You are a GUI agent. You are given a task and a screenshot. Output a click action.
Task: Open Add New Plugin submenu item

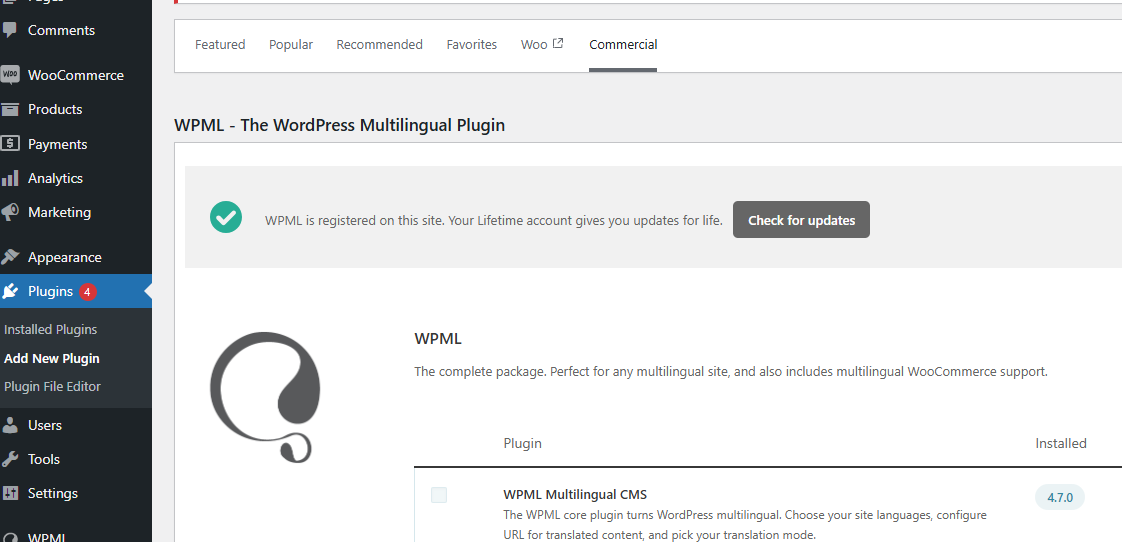[x=52, y=359]
